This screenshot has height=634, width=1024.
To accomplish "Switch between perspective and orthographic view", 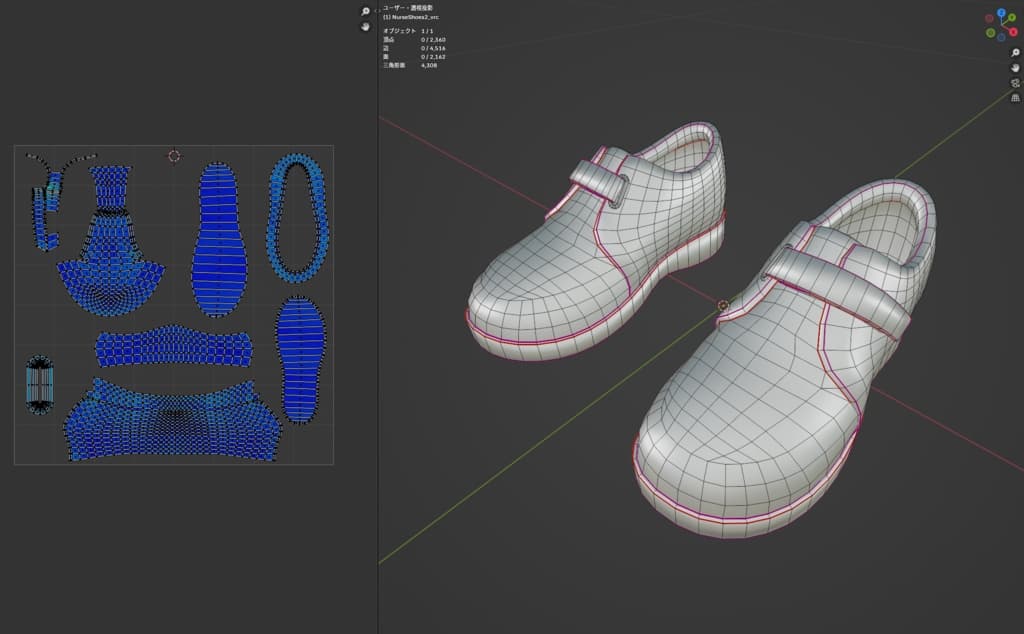I will pos(1015,98).
